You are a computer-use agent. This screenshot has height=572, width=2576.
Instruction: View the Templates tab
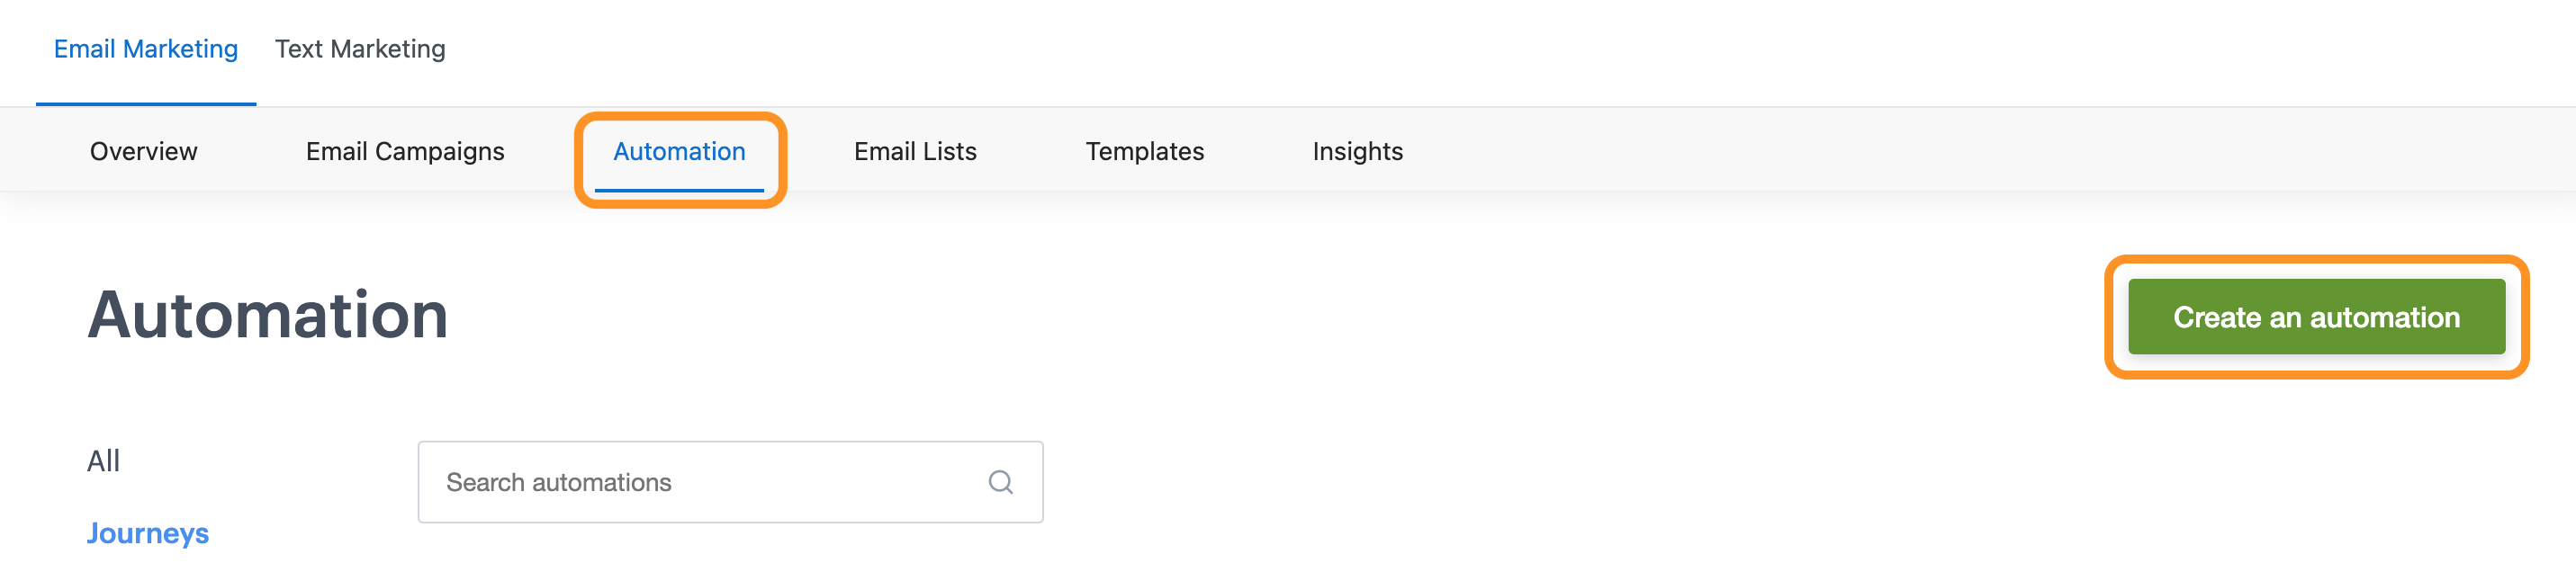pyautogui.click(x=1145, y=151)
